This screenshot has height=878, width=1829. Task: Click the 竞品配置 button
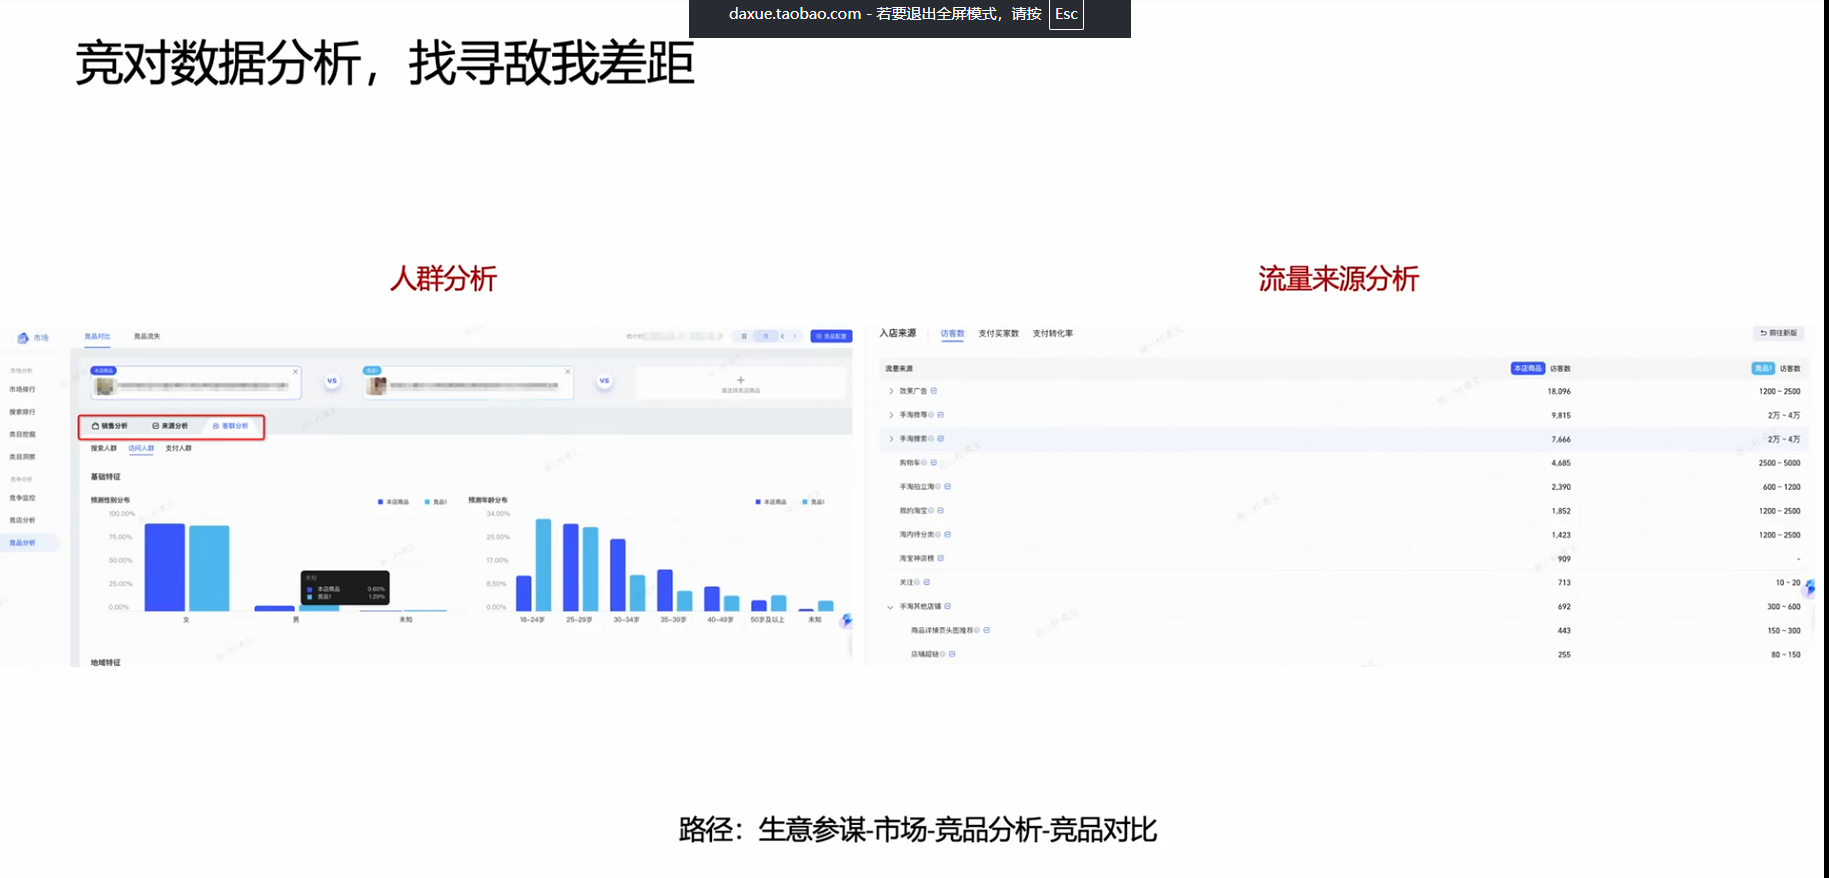(x=831, y=336)
